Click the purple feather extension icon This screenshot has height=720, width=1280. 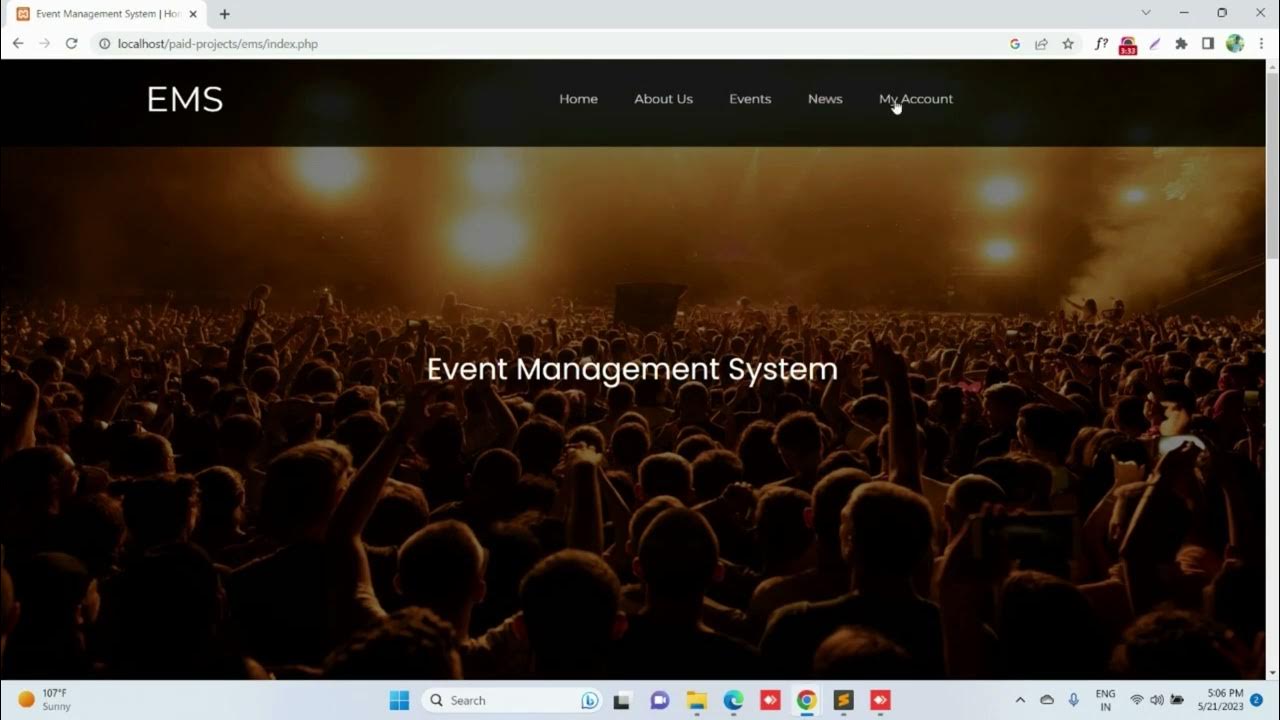(1155, 44)
